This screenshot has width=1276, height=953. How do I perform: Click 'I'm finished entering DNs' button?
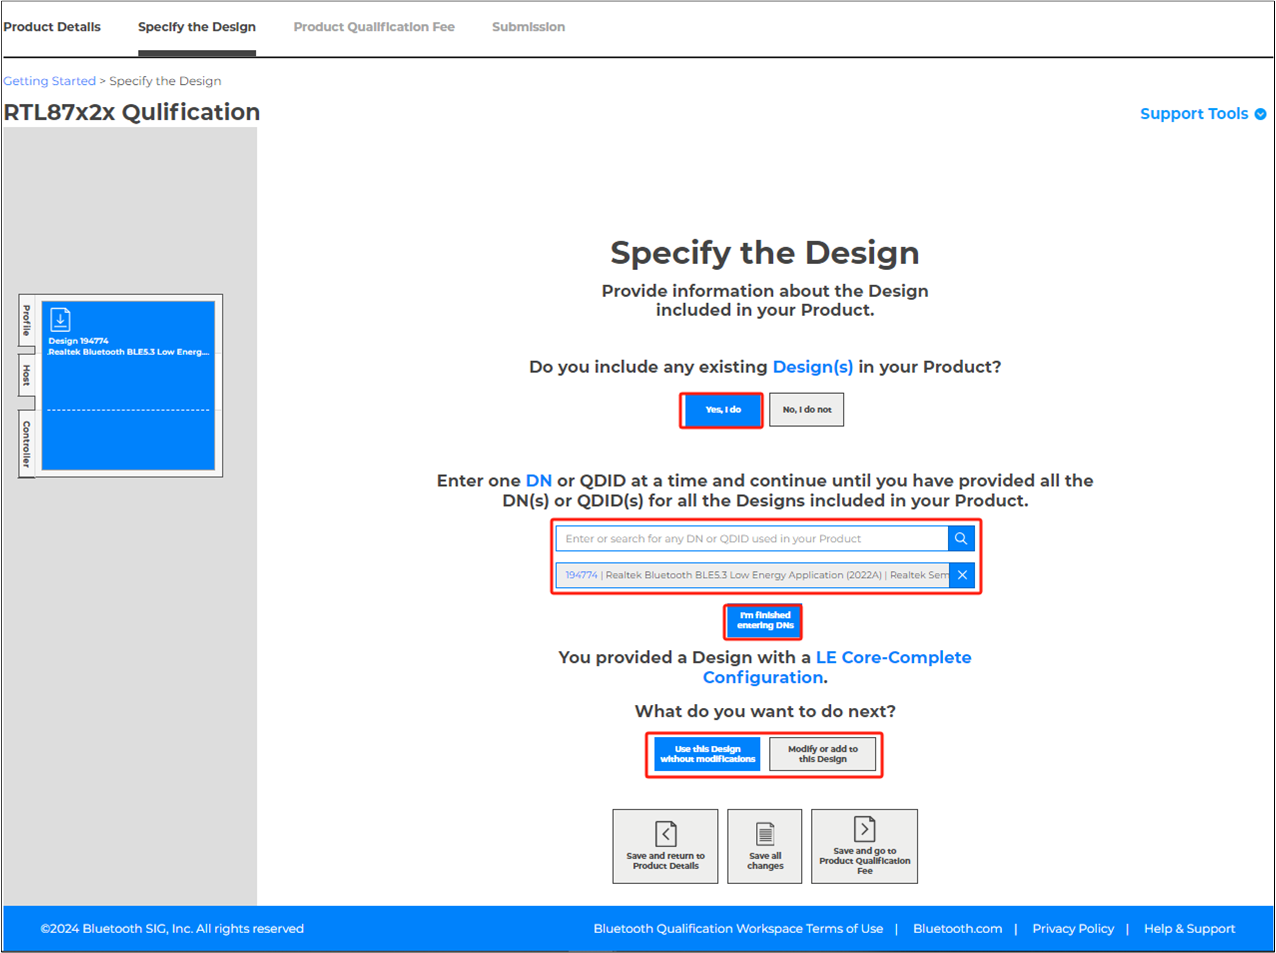click(x=764, y=621)
